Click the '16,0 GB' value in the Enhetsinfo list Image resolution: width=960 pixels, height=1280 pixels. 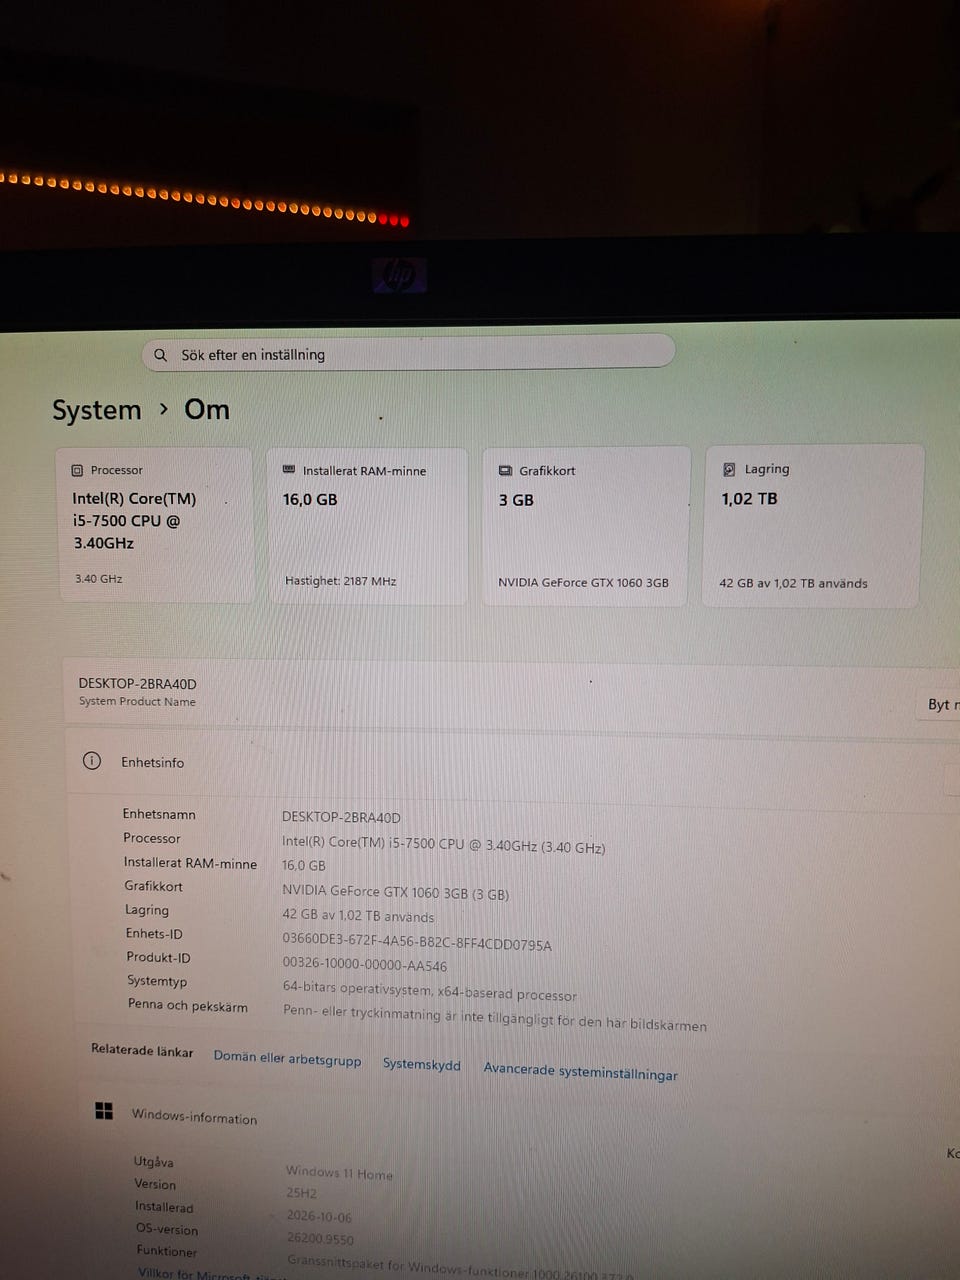click(304, 865)
